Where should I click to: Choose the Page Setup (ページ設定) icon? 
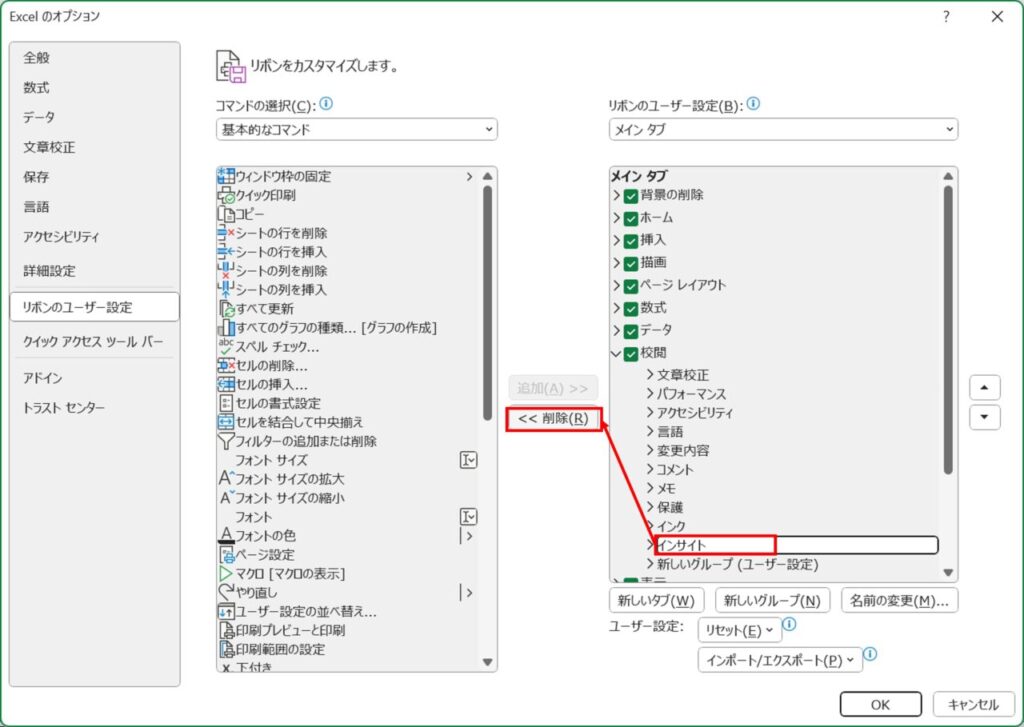tap(227, 555)
